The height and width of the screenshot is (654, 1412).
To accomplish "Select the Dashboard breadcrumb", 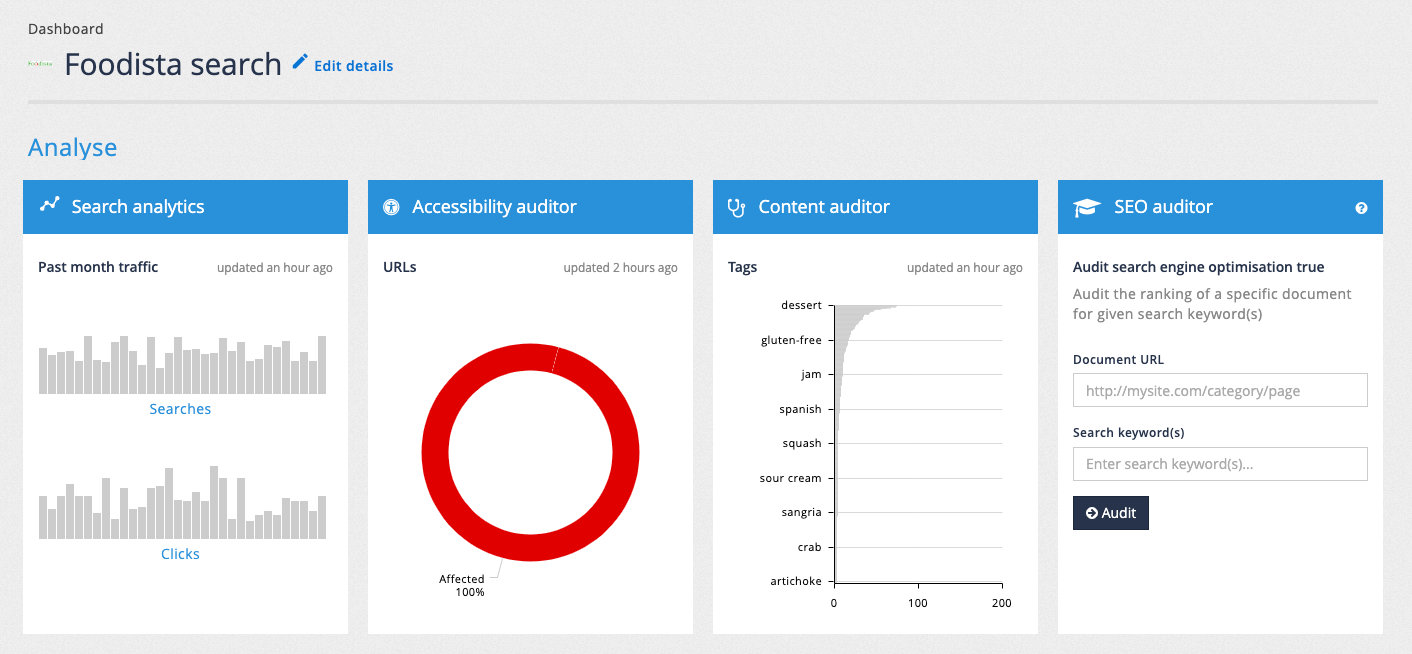I will (x=66, y=28).
